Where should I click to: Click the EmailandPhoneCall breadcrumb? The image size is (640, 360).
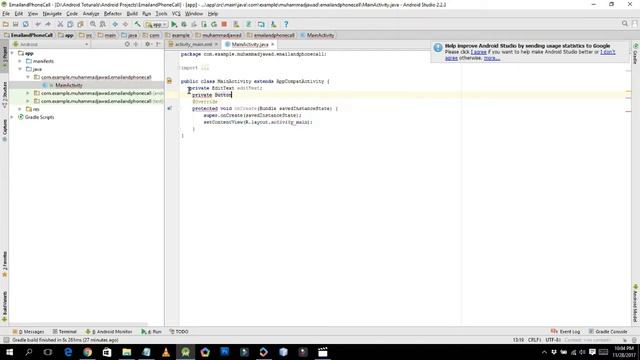[x=28, y=35]
